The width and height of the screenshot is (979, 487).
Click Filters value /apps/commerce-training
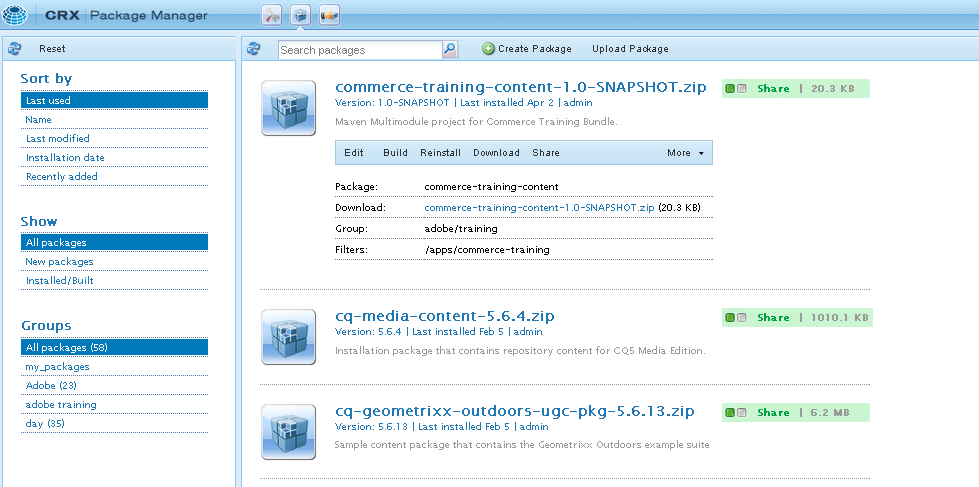pos(487,250)
